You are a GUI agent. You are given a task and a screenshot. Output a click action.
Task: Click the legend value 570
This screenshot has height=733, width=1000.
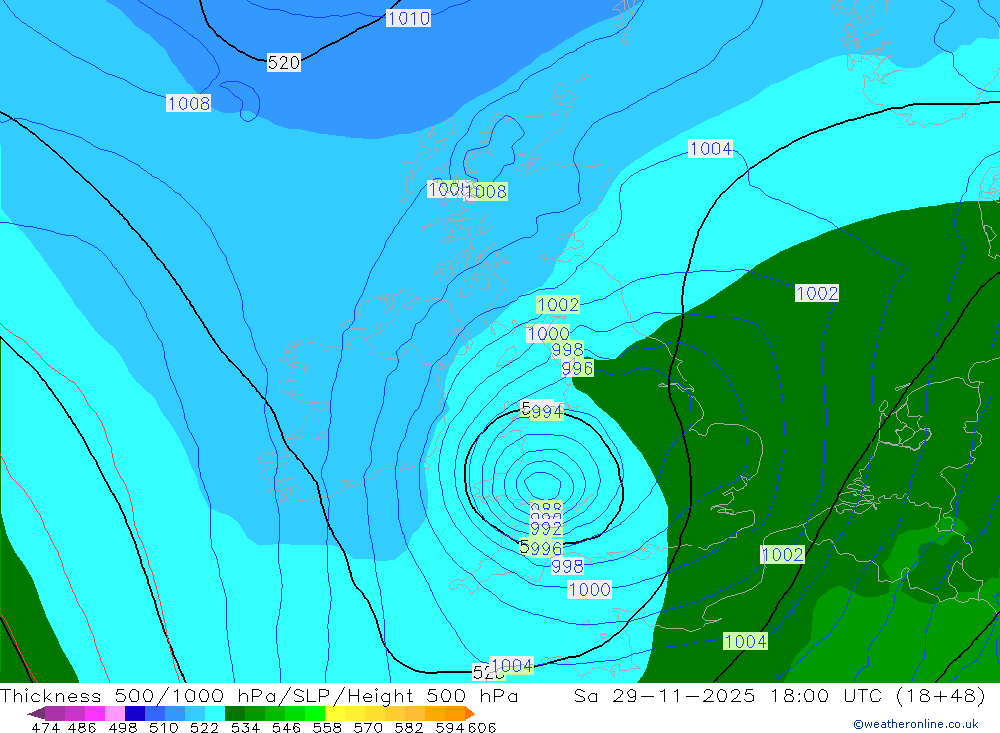click(x=368, y=727)
